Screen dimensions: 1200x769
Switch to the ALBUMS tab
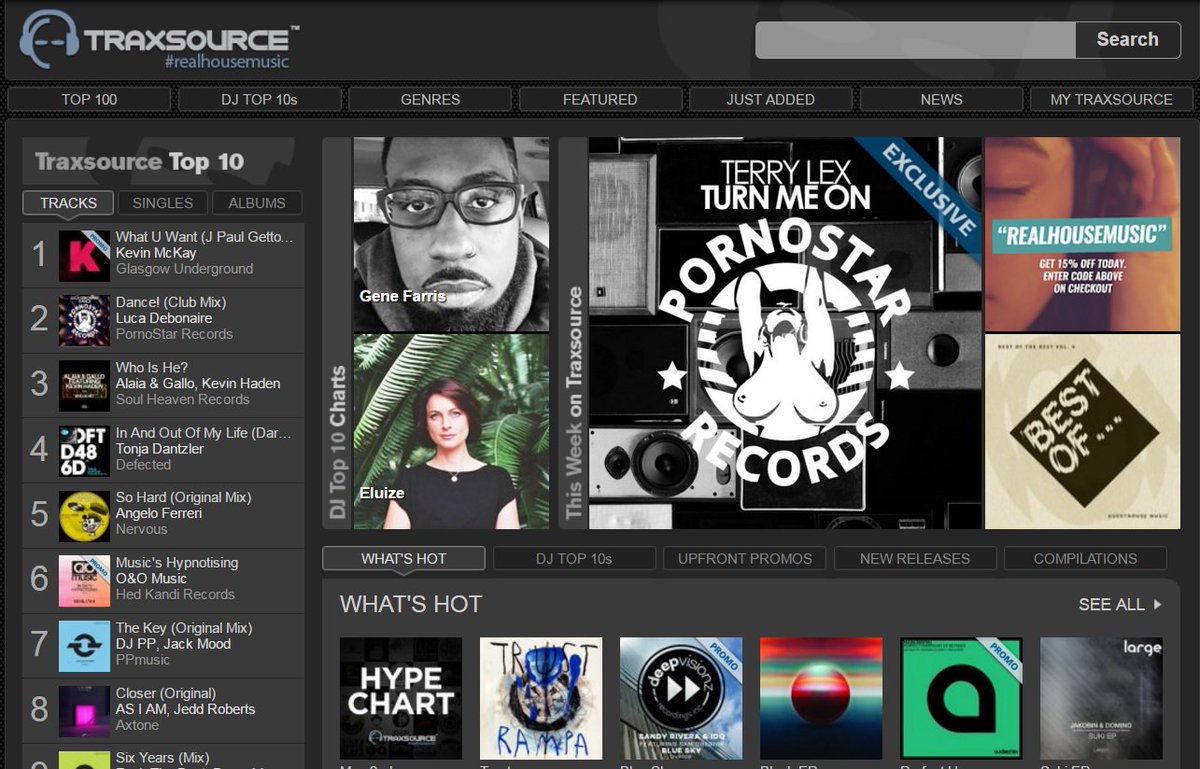tap(257, 203)
